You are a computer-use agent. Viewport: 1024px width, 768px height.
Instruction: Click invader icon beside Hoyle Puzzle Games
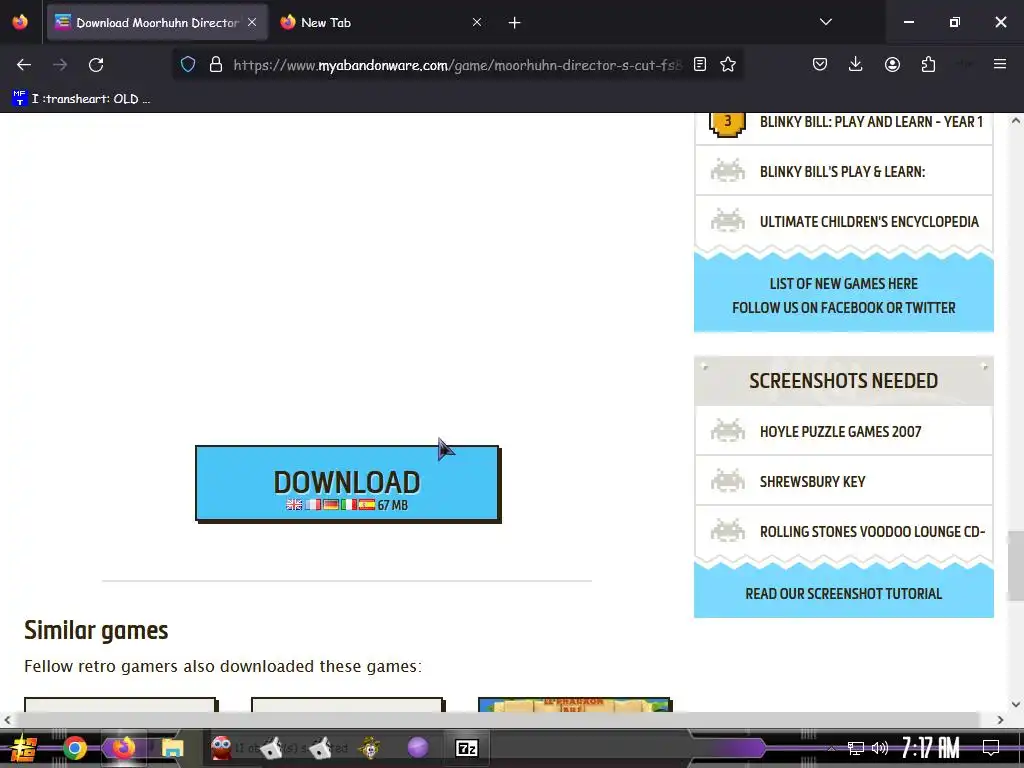click(x=728, y=432)
